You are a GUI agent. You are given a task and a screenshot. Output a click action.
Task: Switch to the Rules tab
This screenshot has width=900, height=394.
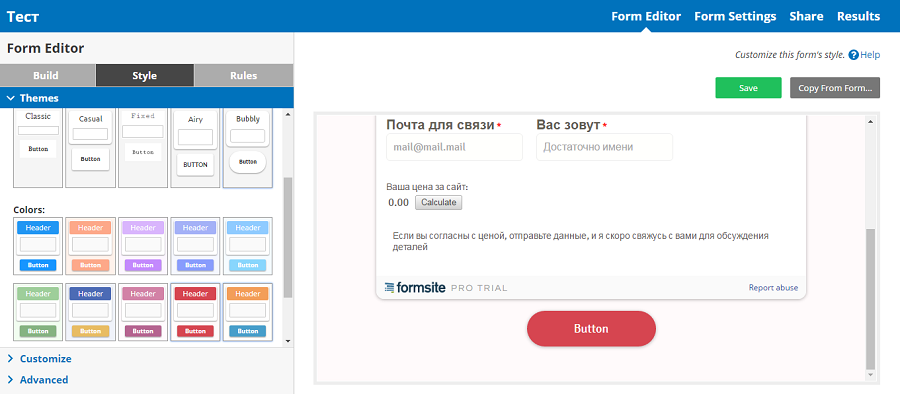243,75
